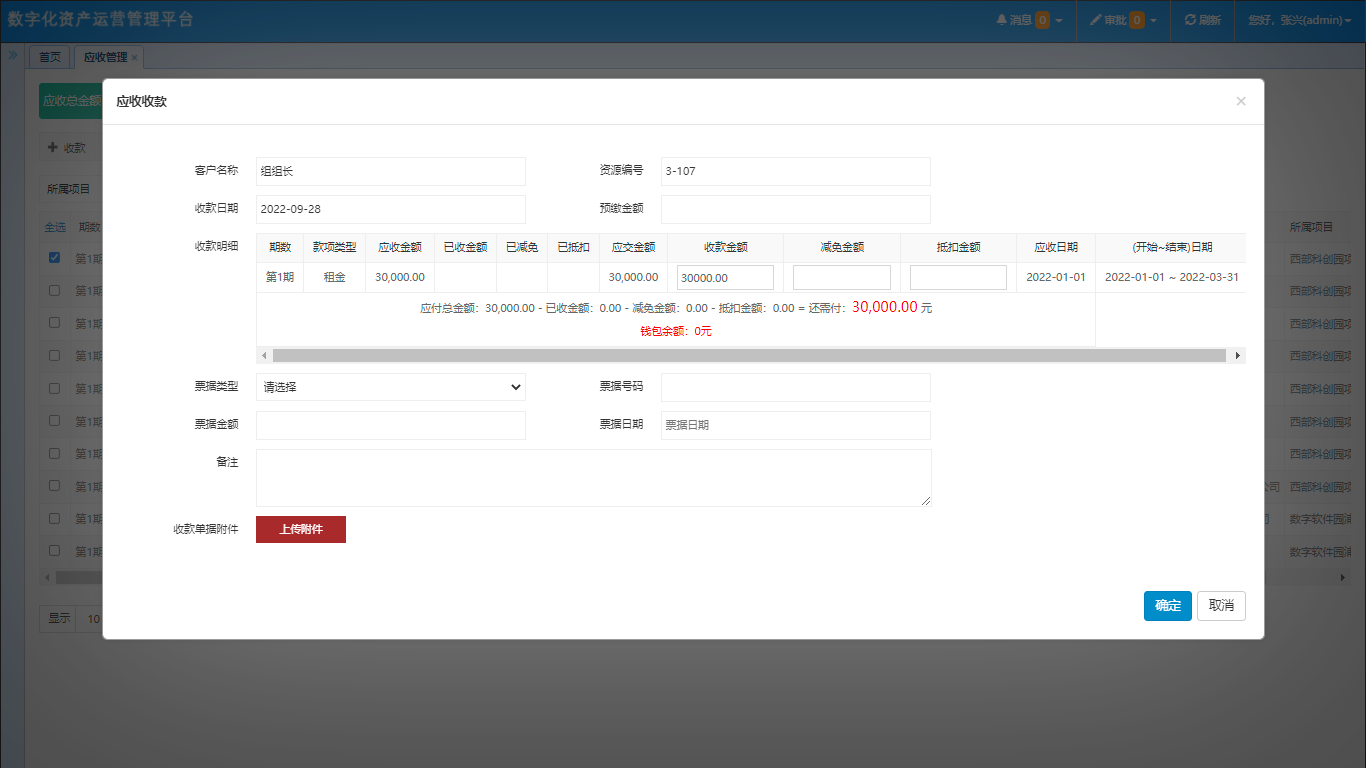Click the (开始~结束)日期 column header
1366x768 pixels.
point(1172,247)
